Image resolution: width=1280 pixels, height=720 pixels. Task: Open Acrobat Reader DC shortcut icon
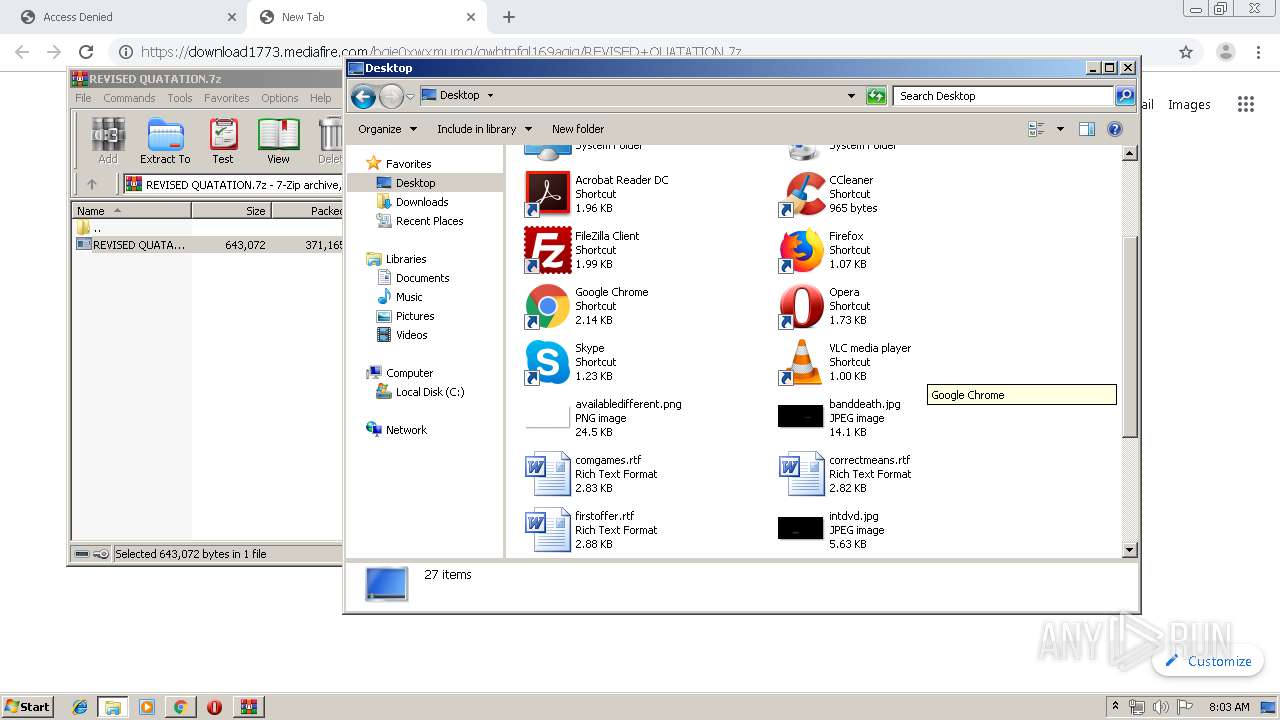point(547,194)
